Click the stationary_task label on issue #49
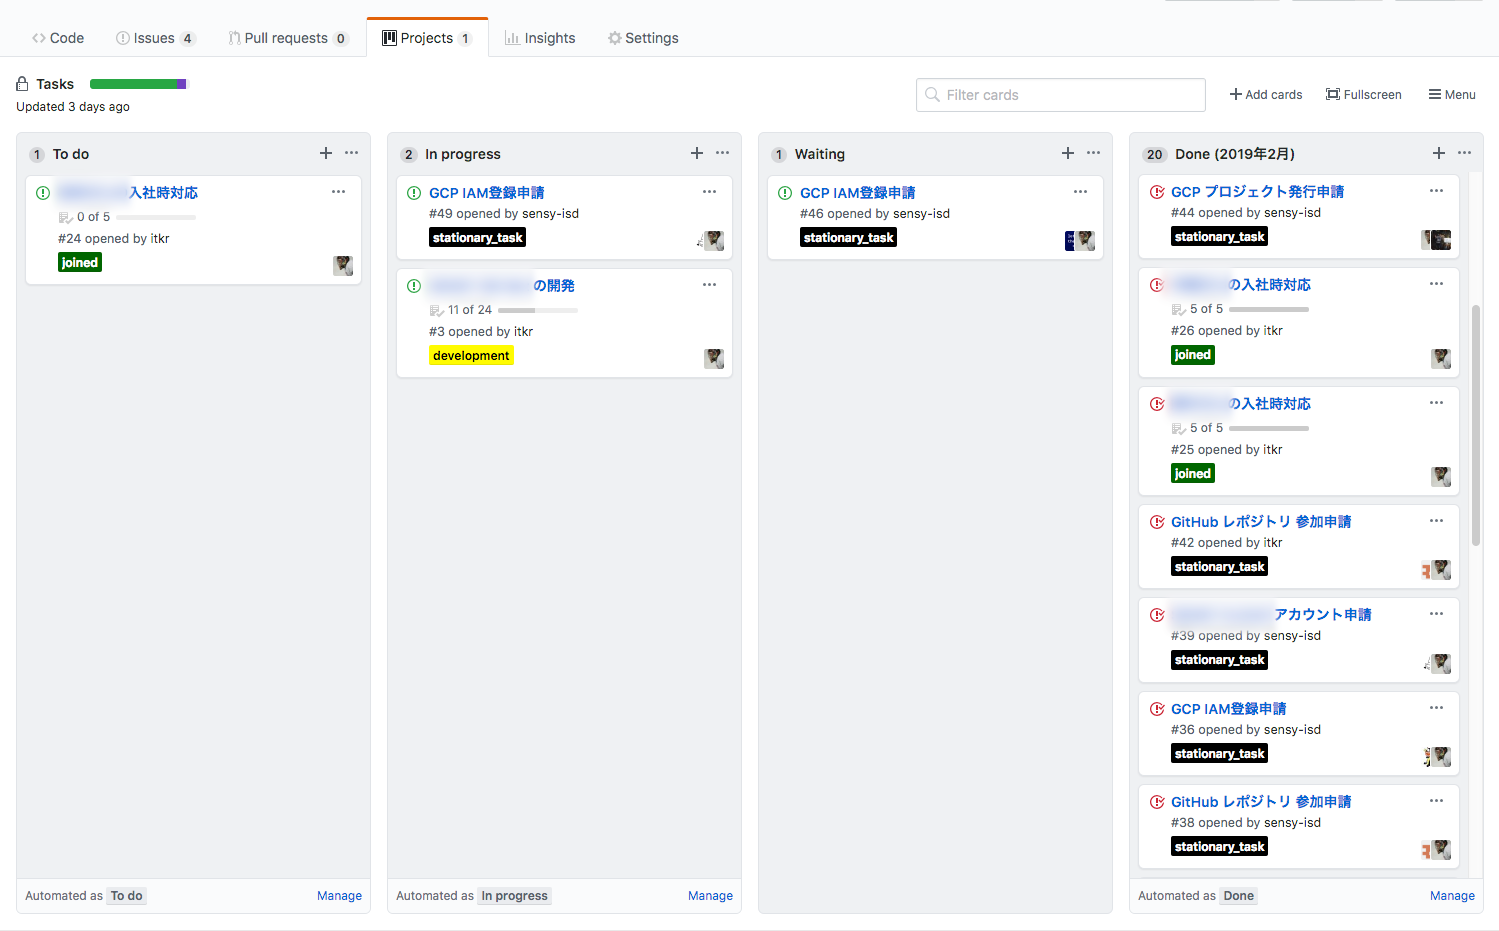The width and height of the screenshot is (1499, 931). (x=477, y=237)
